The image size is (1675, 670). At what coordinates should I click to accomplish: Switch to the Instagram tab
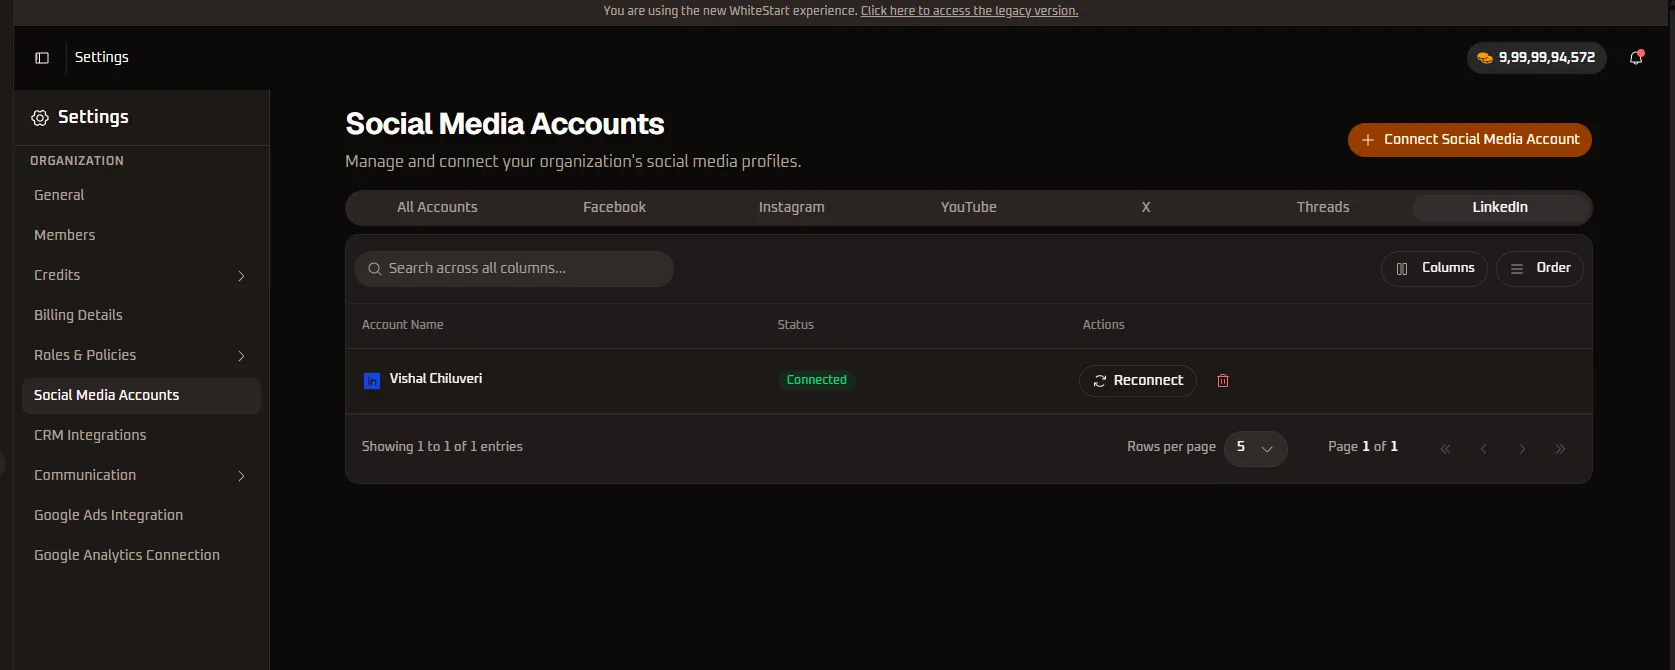791,207
